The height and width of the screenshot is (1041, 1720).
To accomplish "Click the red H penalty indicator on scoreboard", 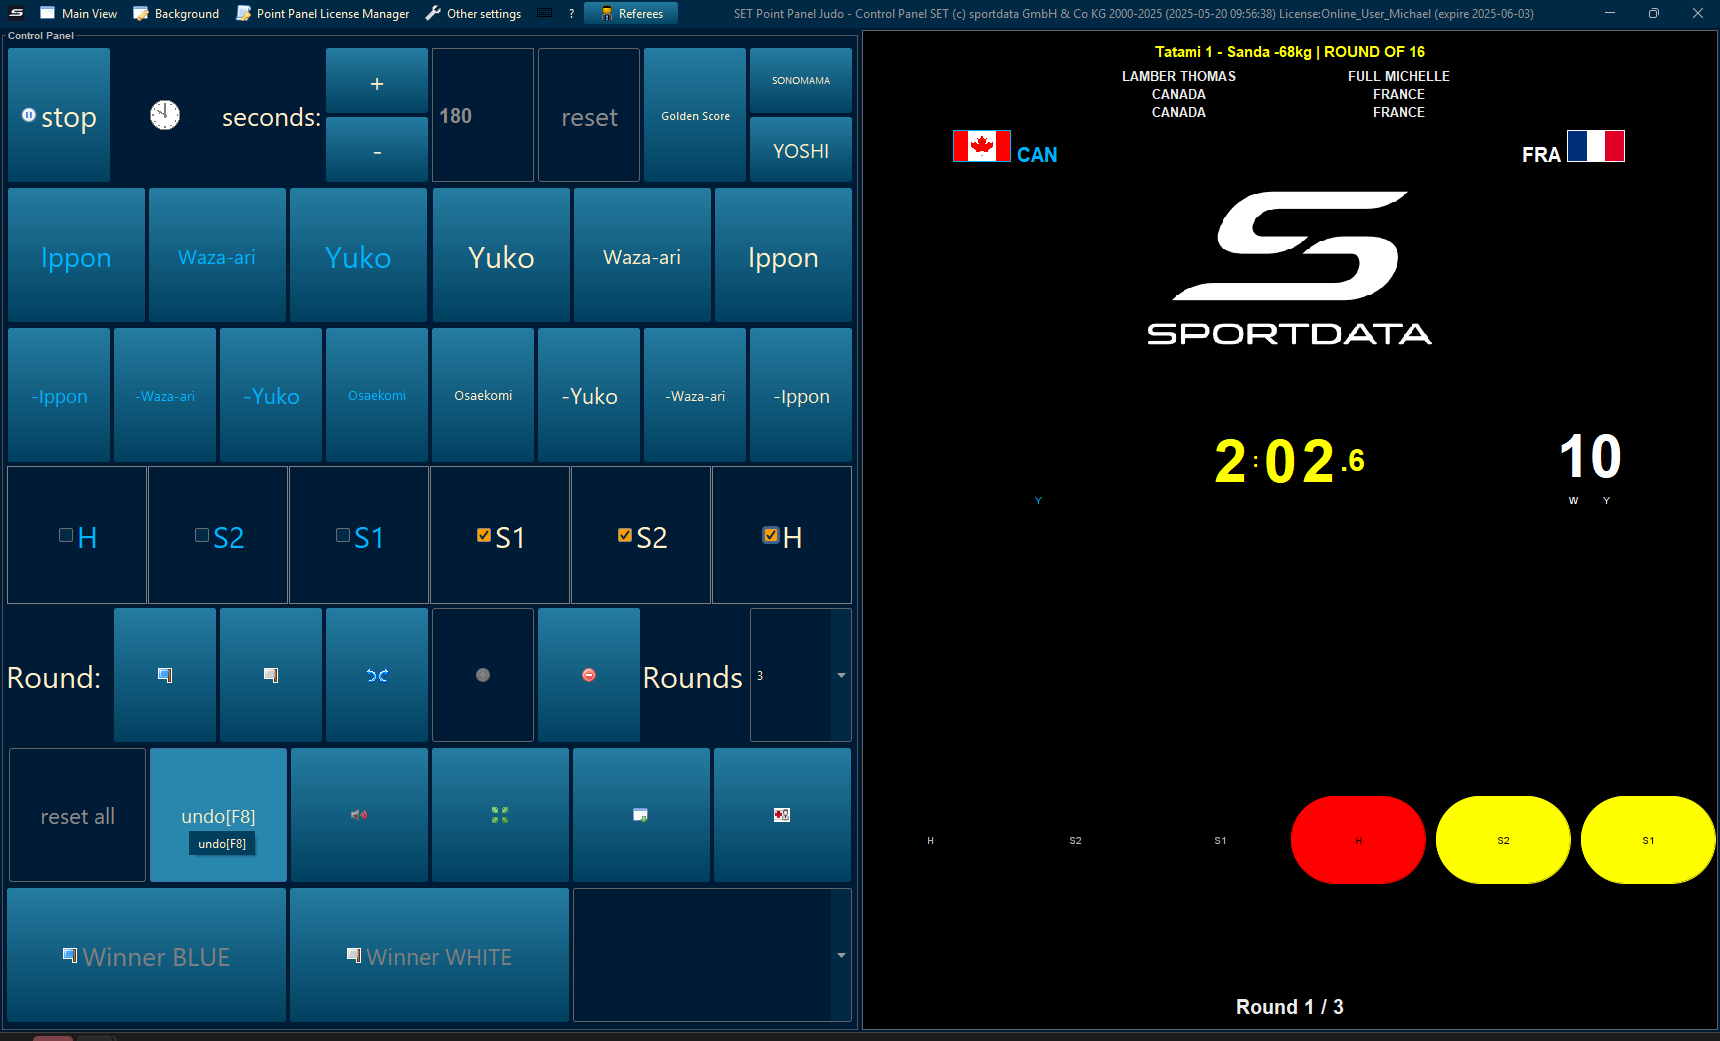I will tap(1358, 840).
